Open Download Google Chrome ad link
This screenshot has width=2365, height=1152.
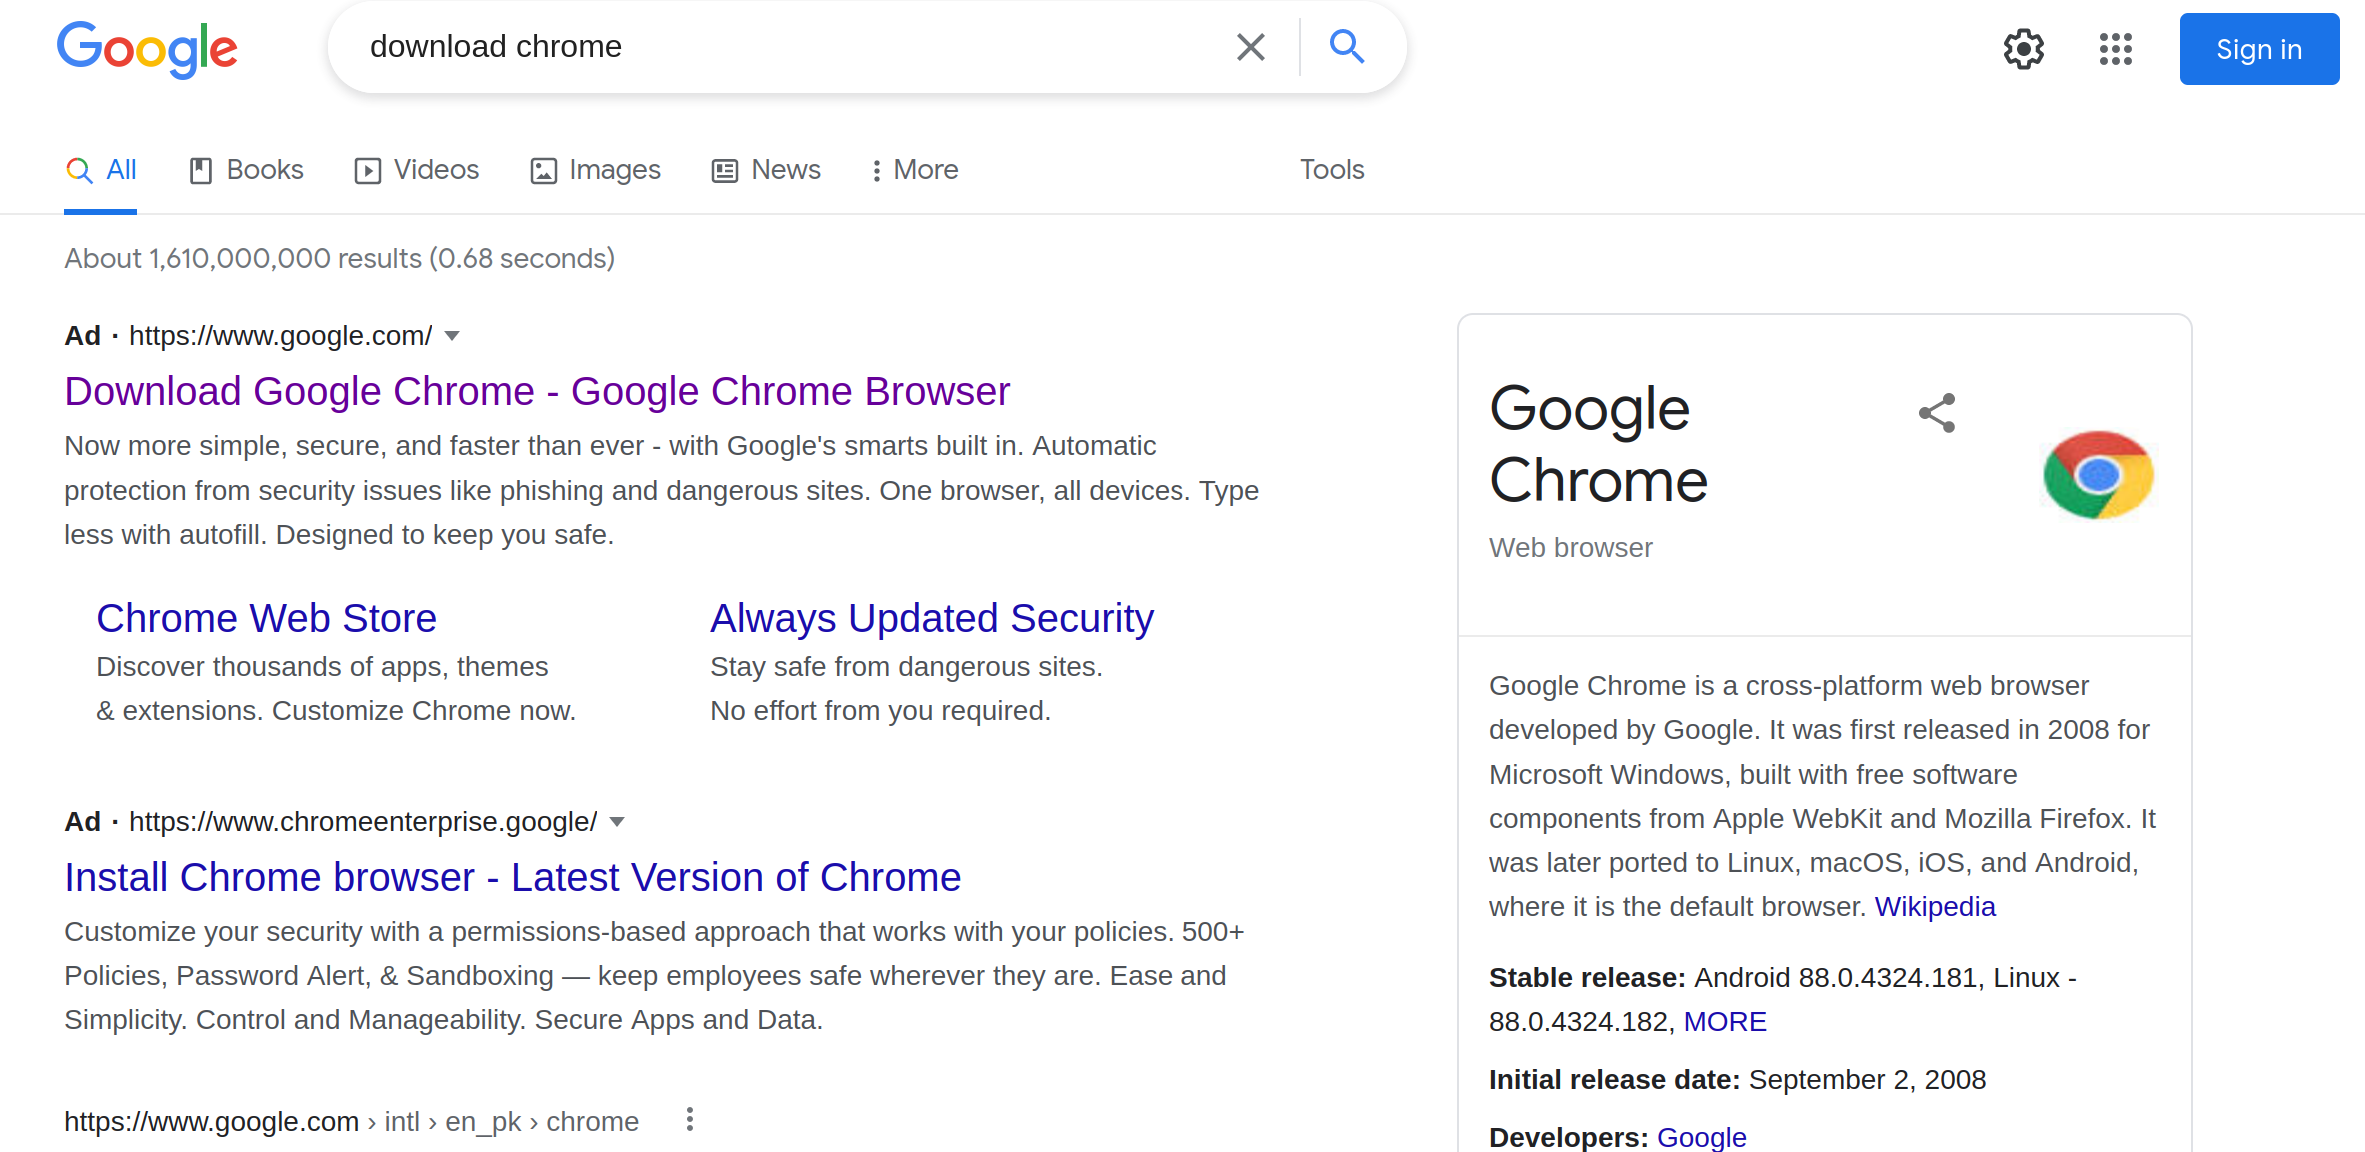pyautogui.click(x=537, y=391)
